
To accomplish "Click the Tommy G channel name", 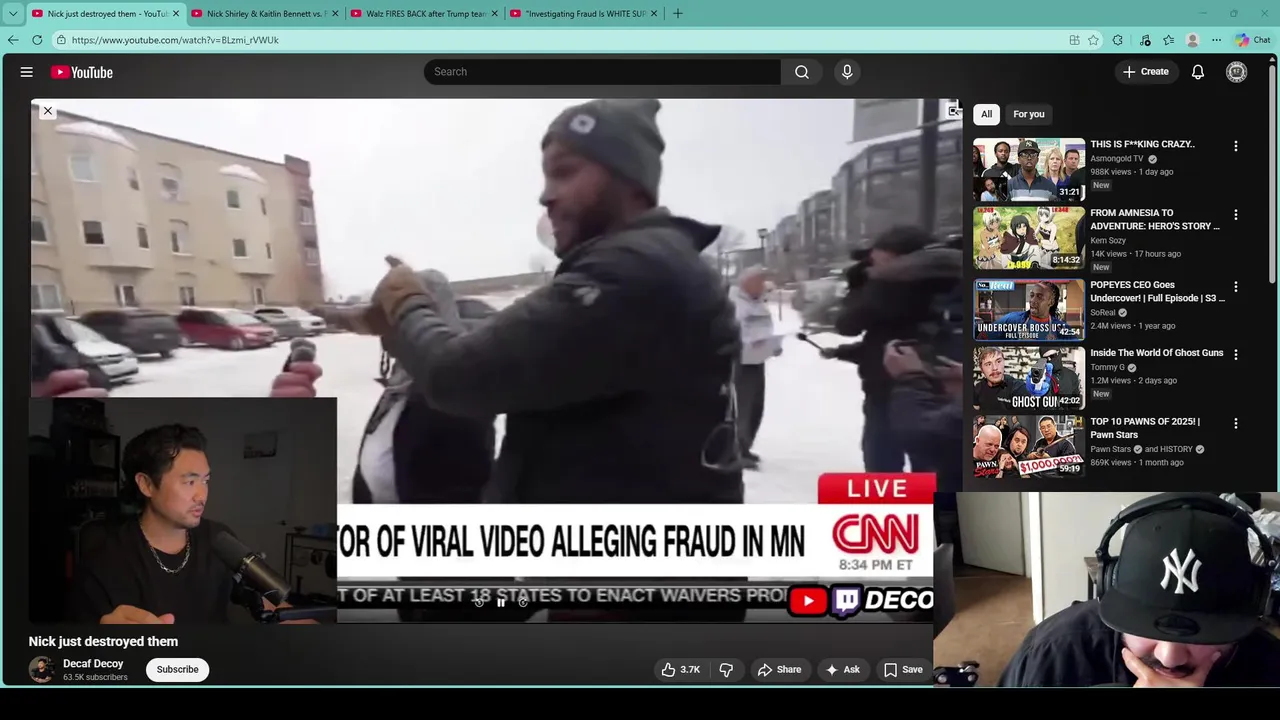I will (x=1107, y=367).
